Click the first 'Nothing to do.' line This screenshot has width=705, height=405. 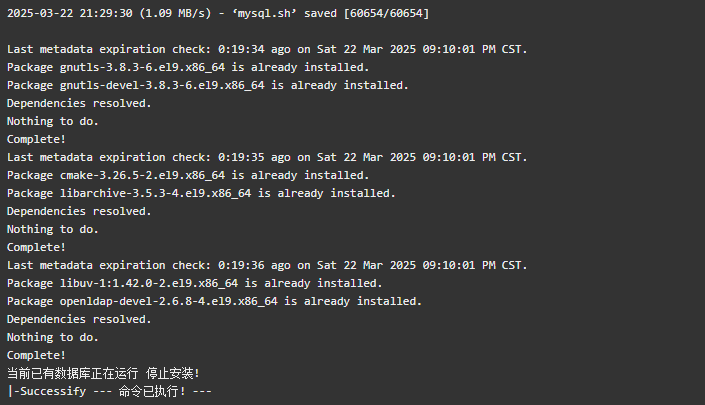(x=53, y=121)
